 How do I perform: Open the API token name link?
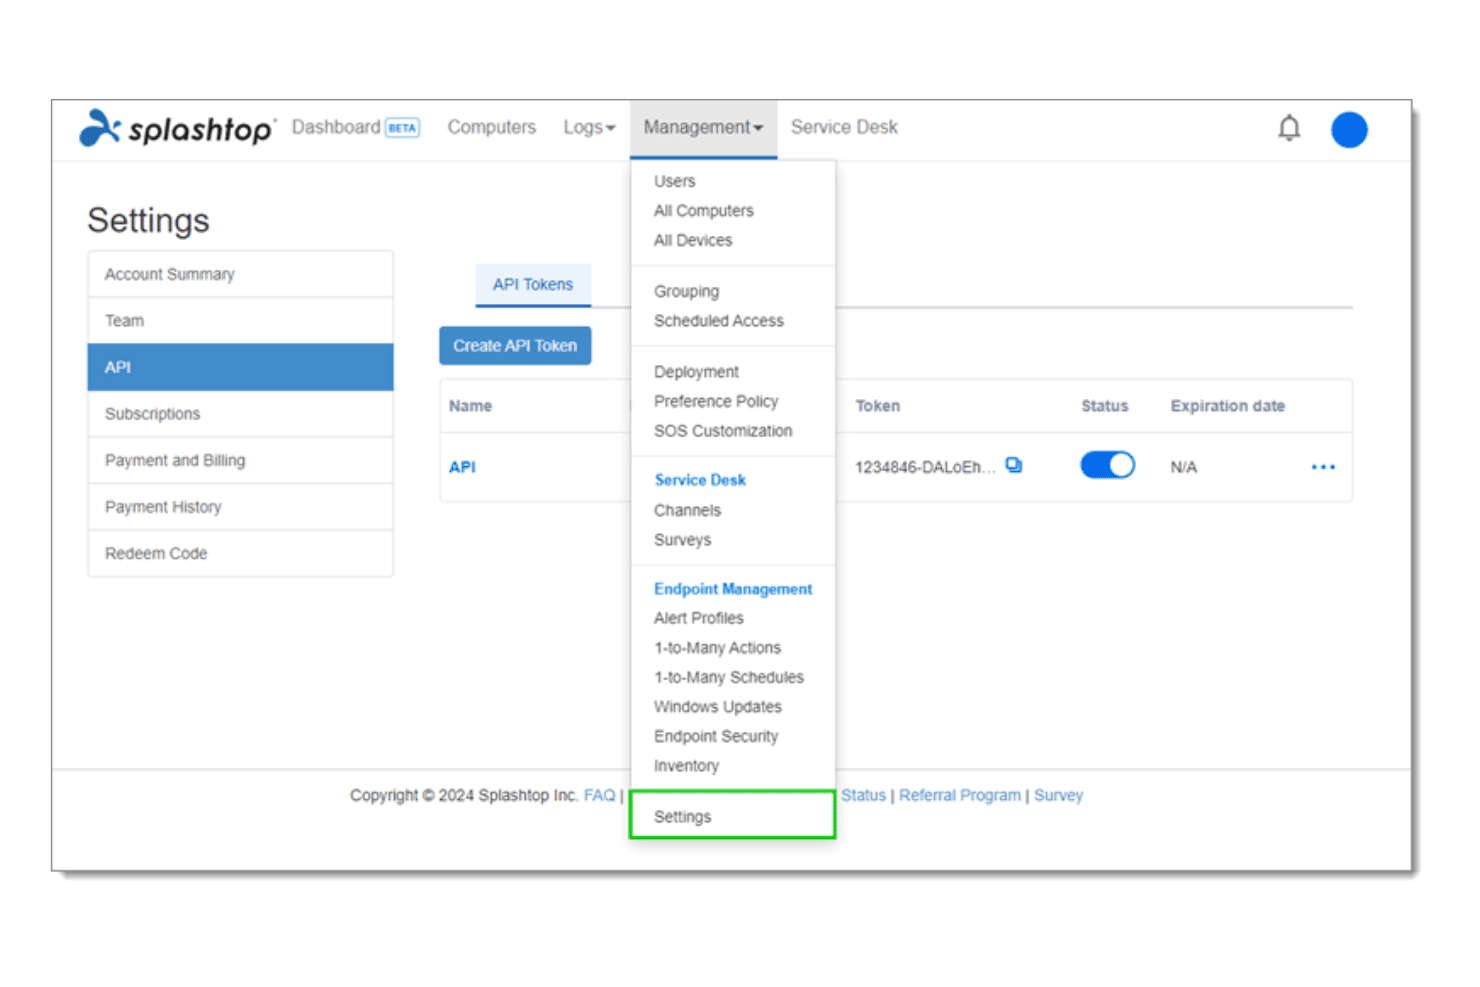(462, 467)
